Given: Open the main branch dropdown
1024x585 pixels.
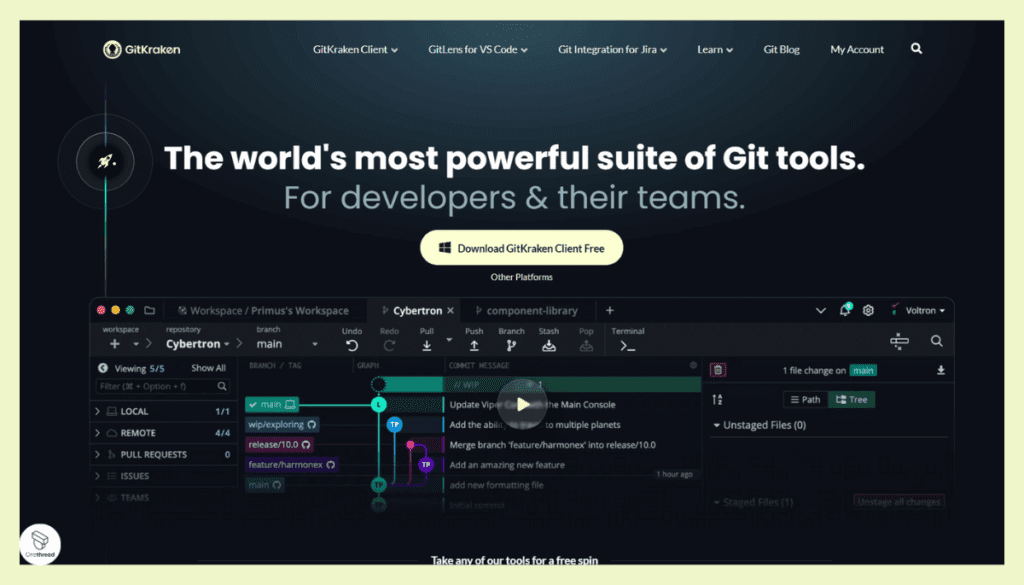Looking at the screenshot, I should [287, 344].
